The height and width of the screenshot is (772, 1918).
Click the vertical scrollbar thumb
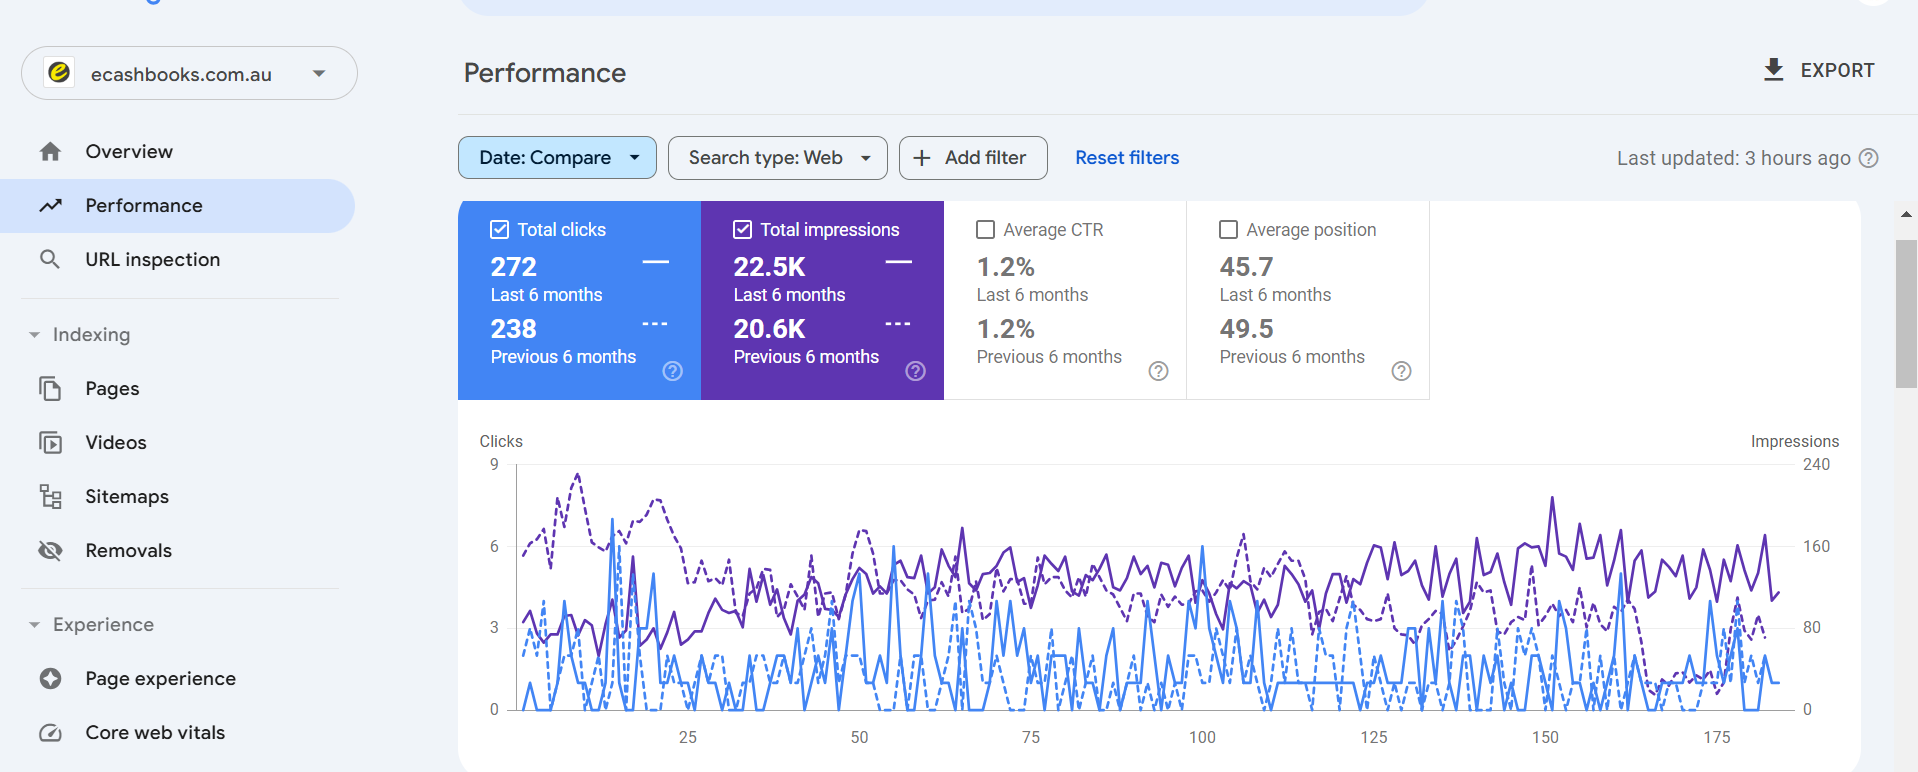[x=1906, y=312]
